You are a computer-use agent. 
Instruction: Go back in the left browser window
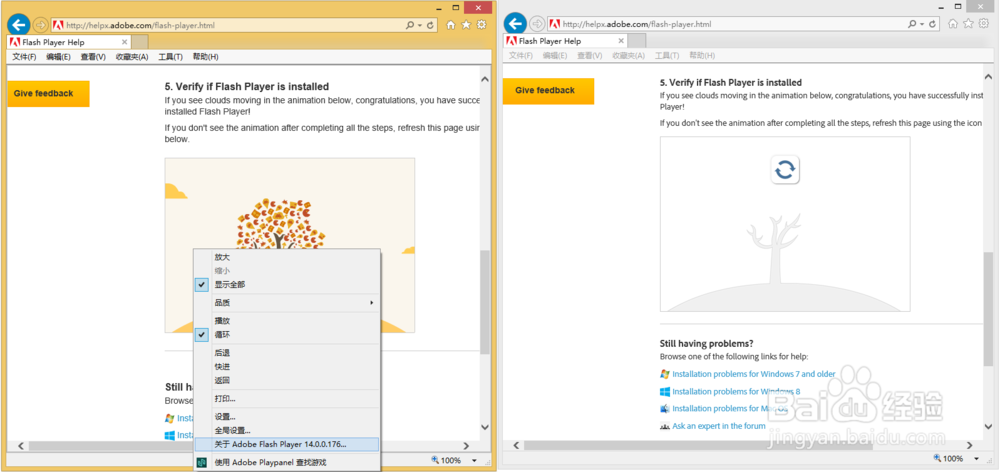pyautogui.click(x=19, y=25)
